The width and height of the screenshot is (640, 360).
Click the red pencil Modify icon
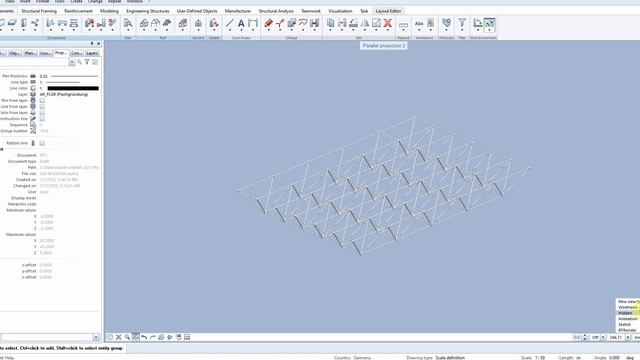[268, 23]
